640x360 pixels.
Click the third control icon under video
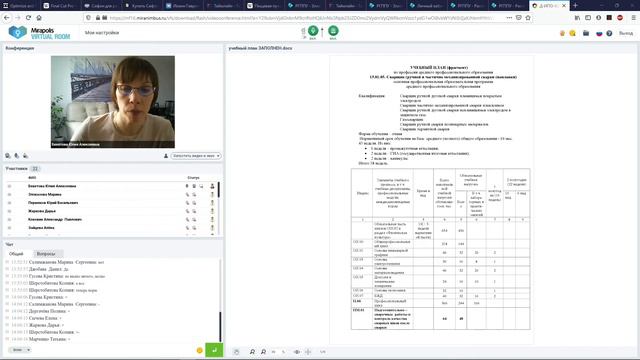click(x=25, y=156)
